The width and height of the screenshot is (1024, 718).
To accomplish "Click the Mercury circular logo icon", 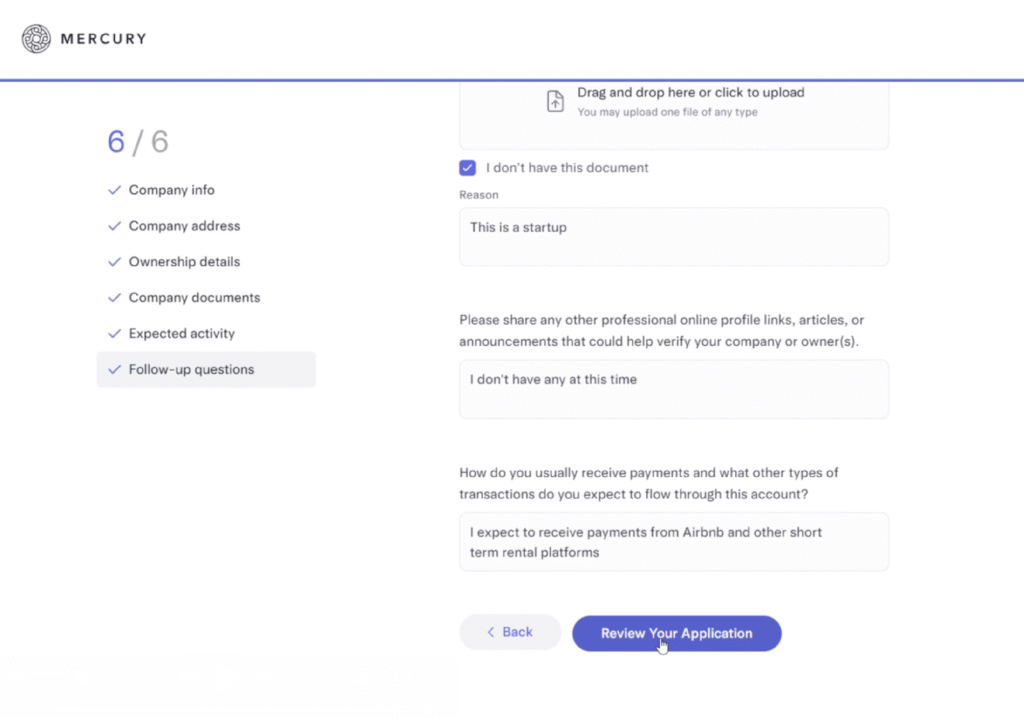I will click(x=36, y=39).
